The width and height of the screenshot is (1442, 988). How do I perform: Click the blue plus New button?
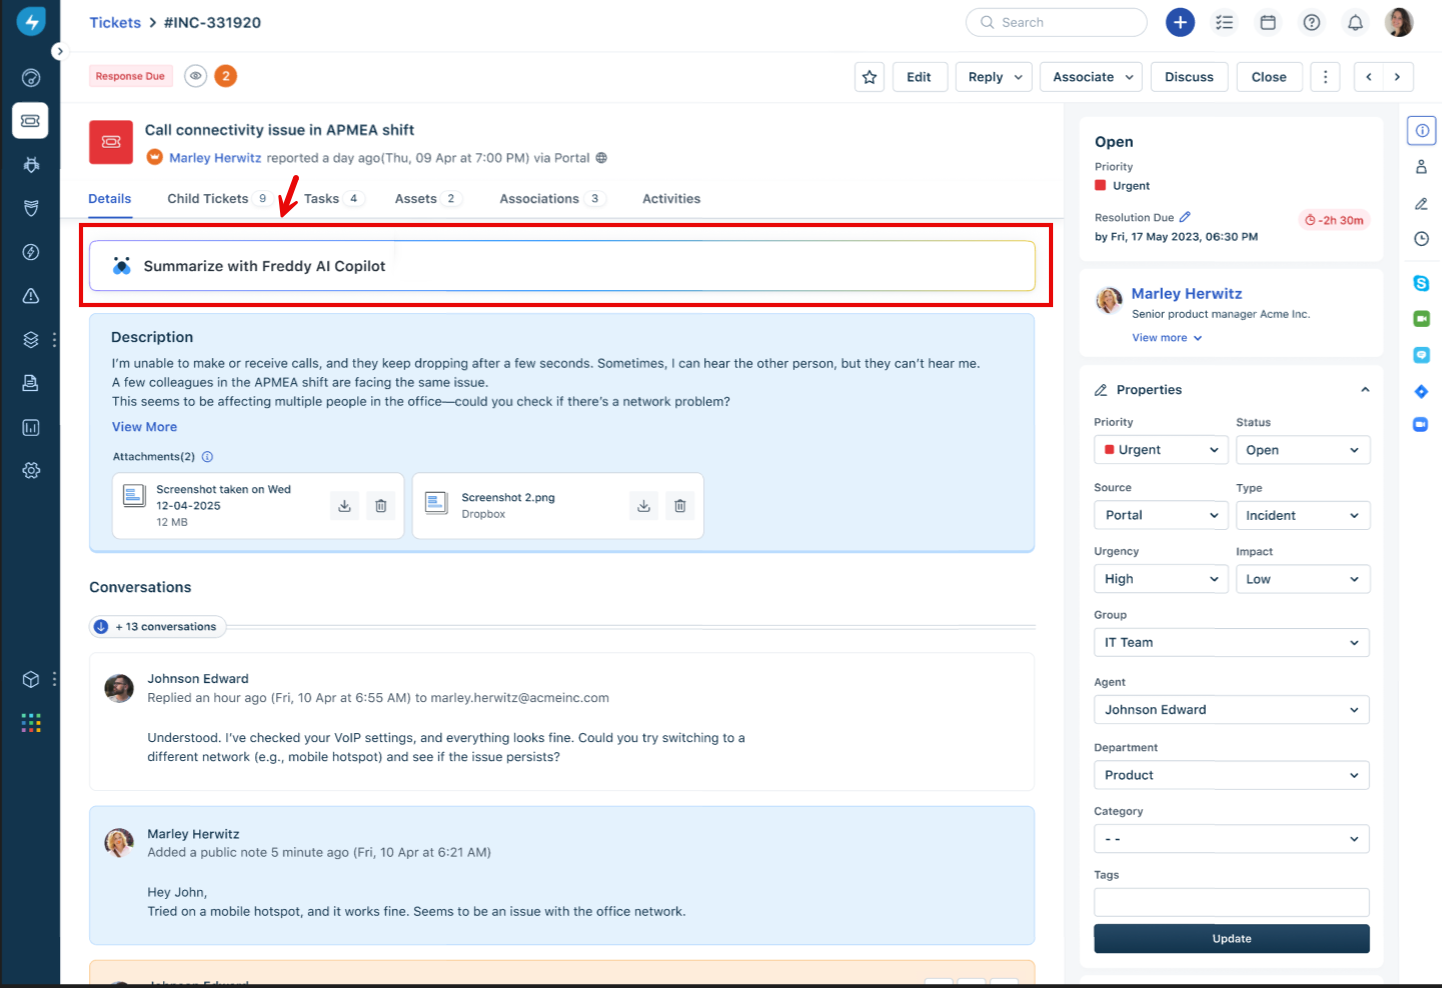[1180, 22]
